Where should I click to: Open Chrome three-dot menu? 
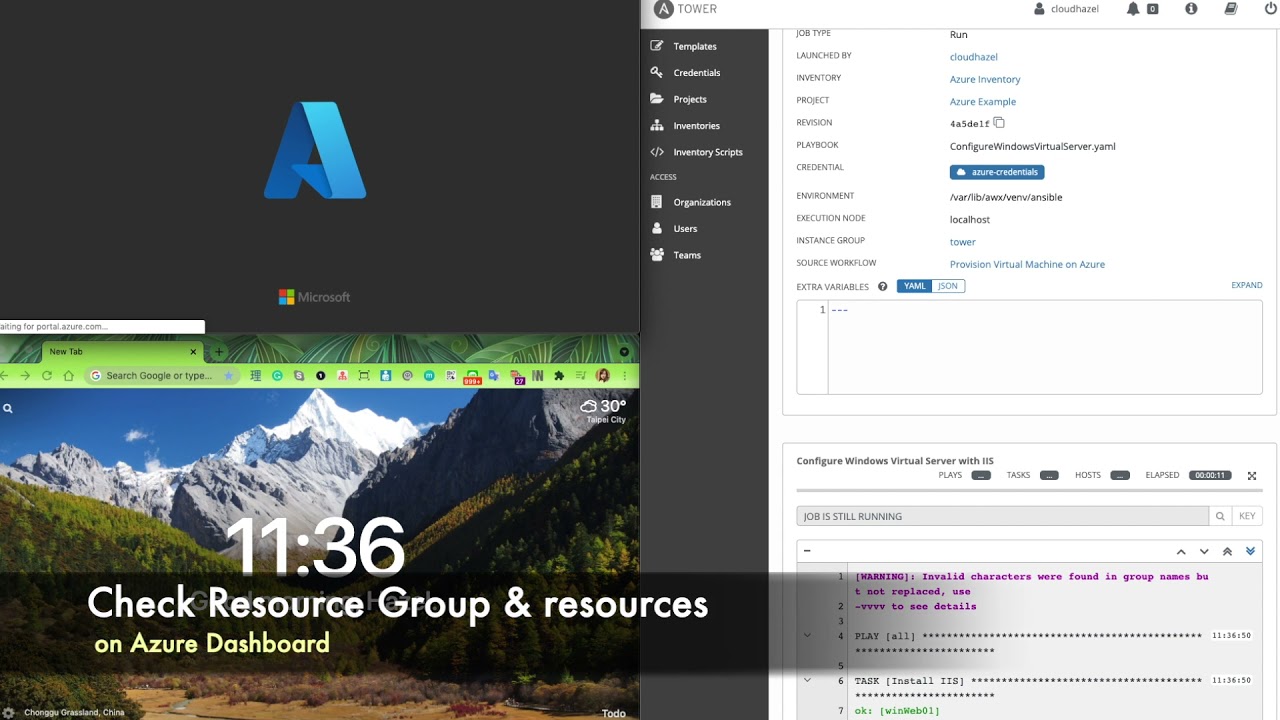[625, 376]
